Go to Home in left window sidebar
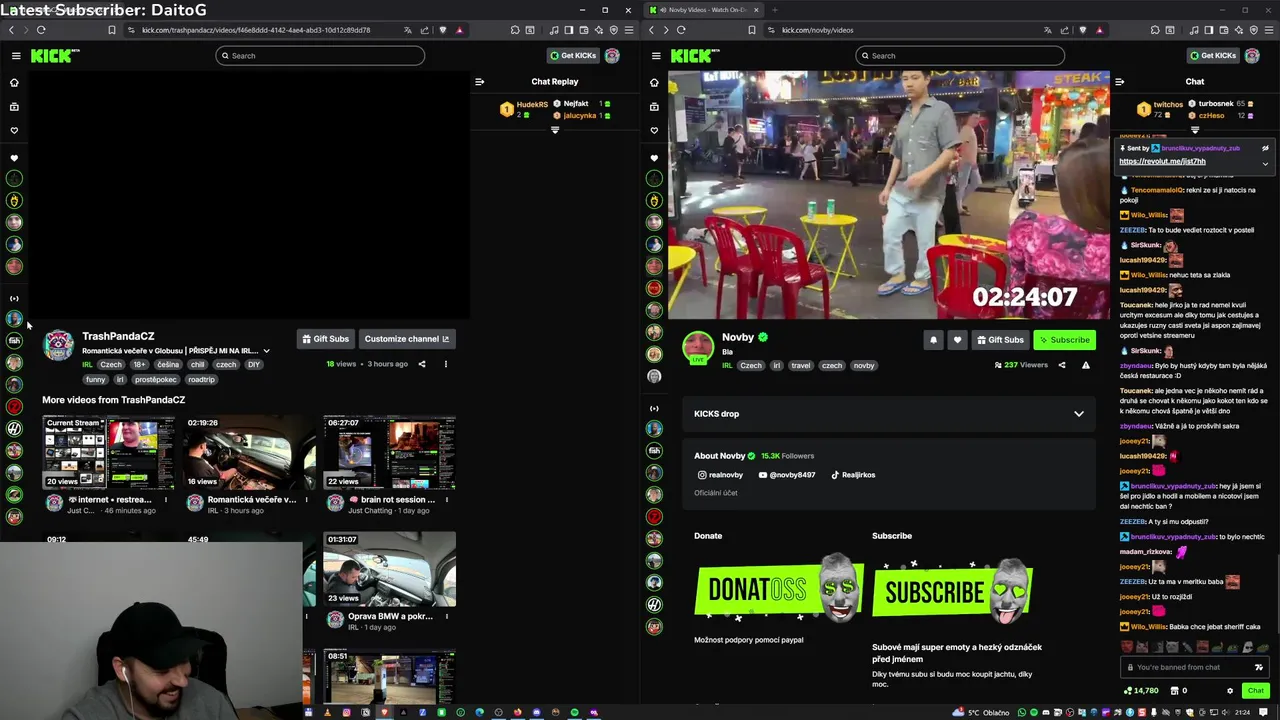 (x=14, y=82)
